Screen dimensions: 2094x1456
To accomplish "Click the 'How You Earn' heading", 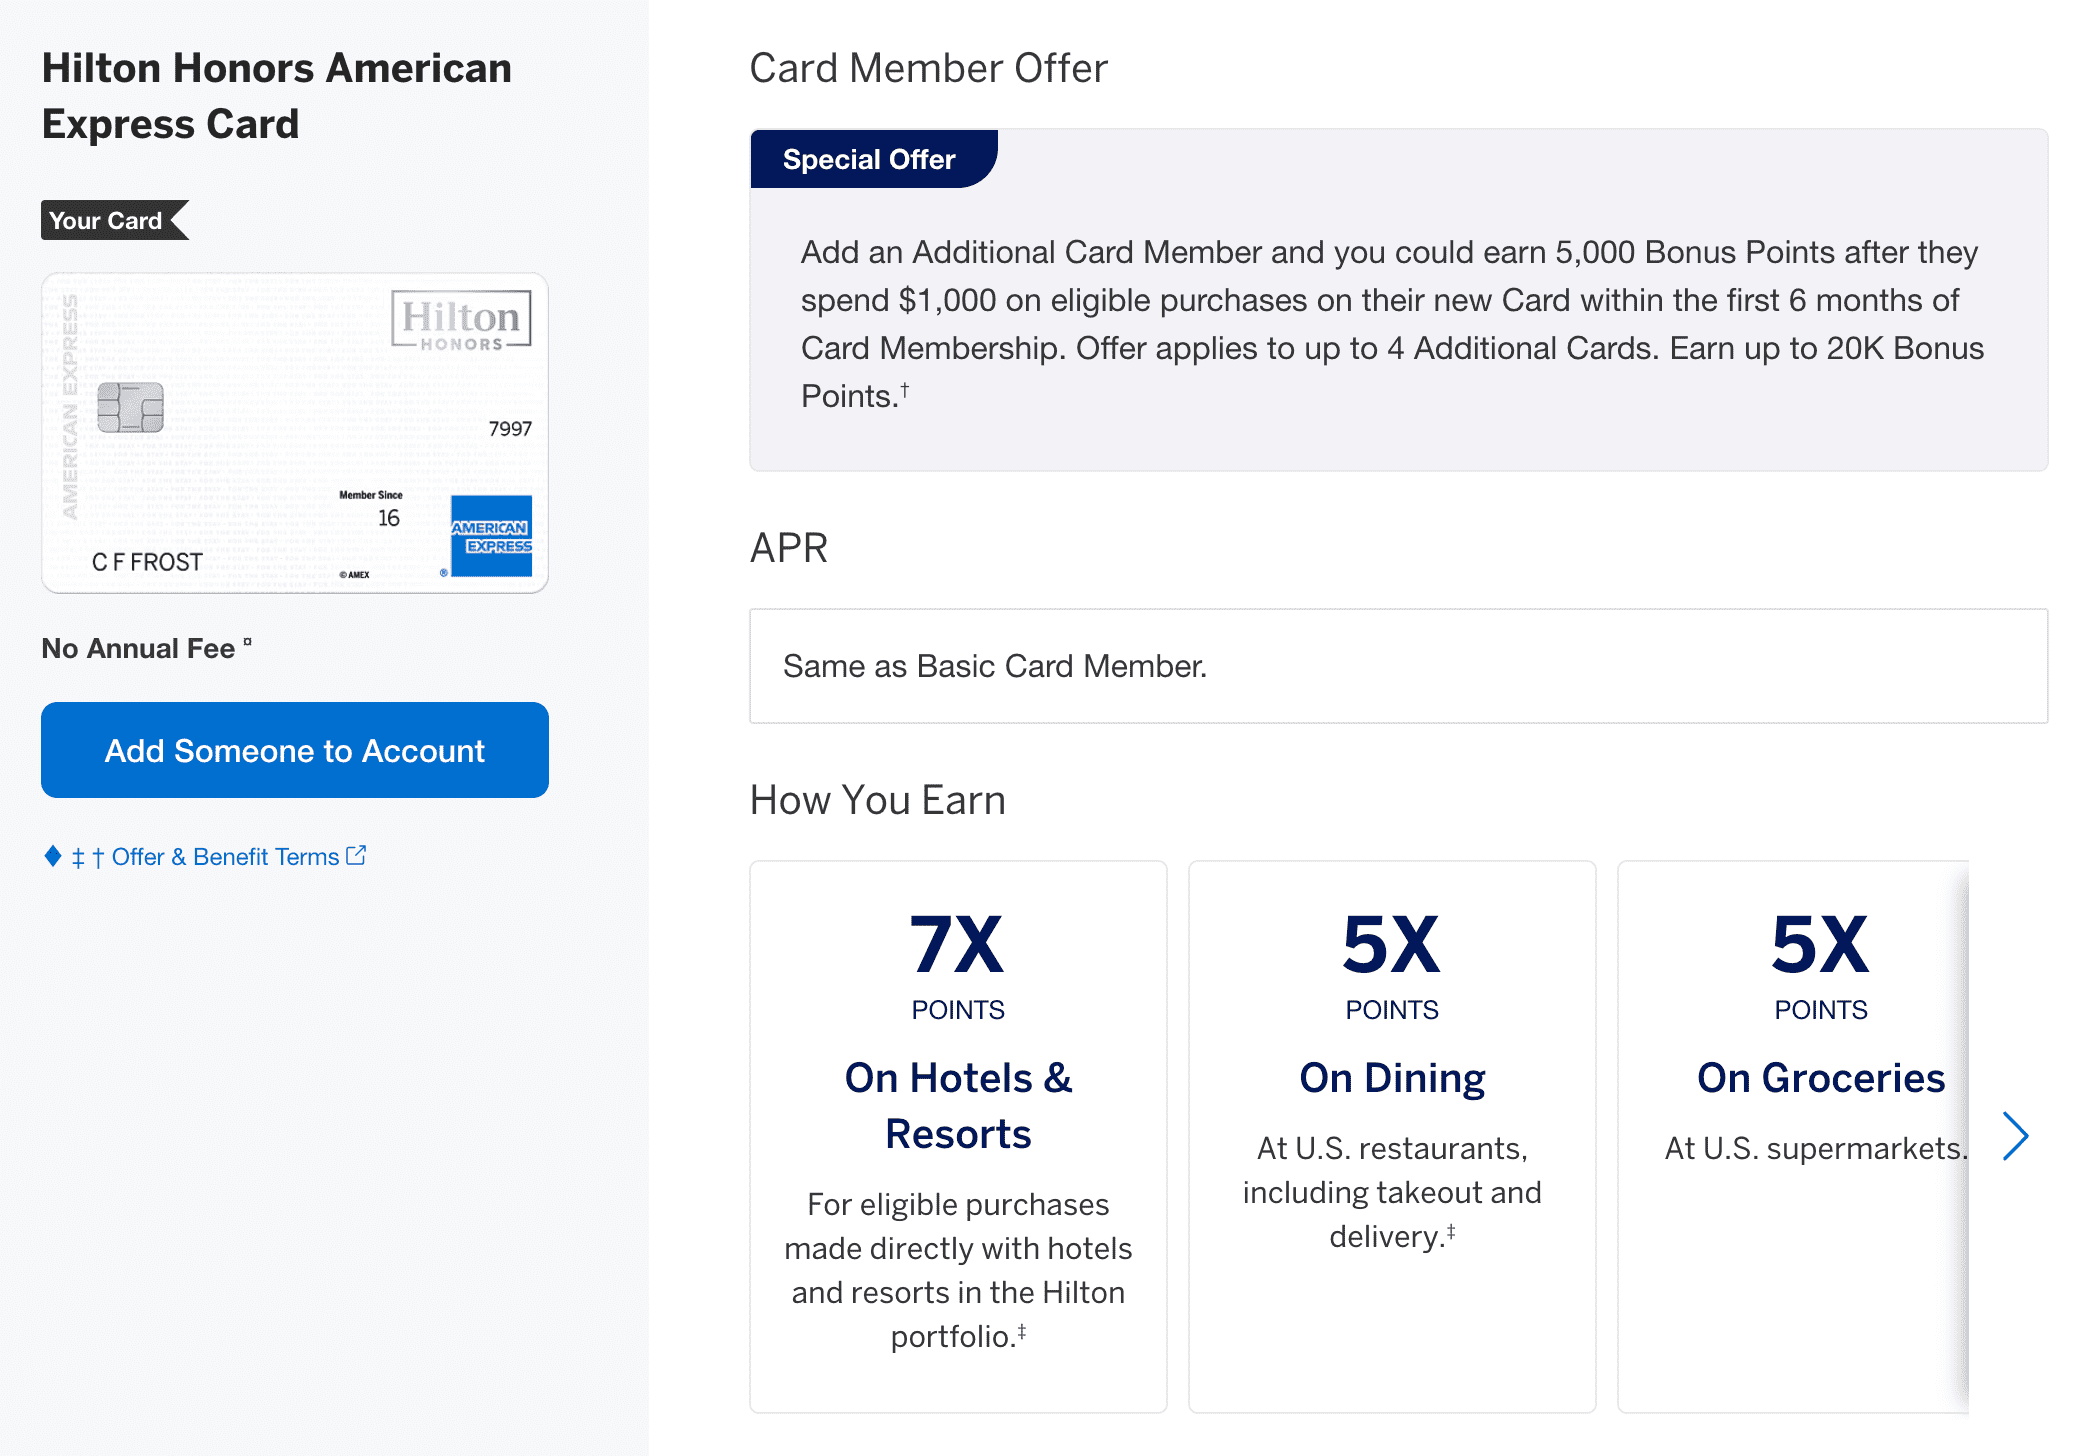I will (x=878, y=800).
